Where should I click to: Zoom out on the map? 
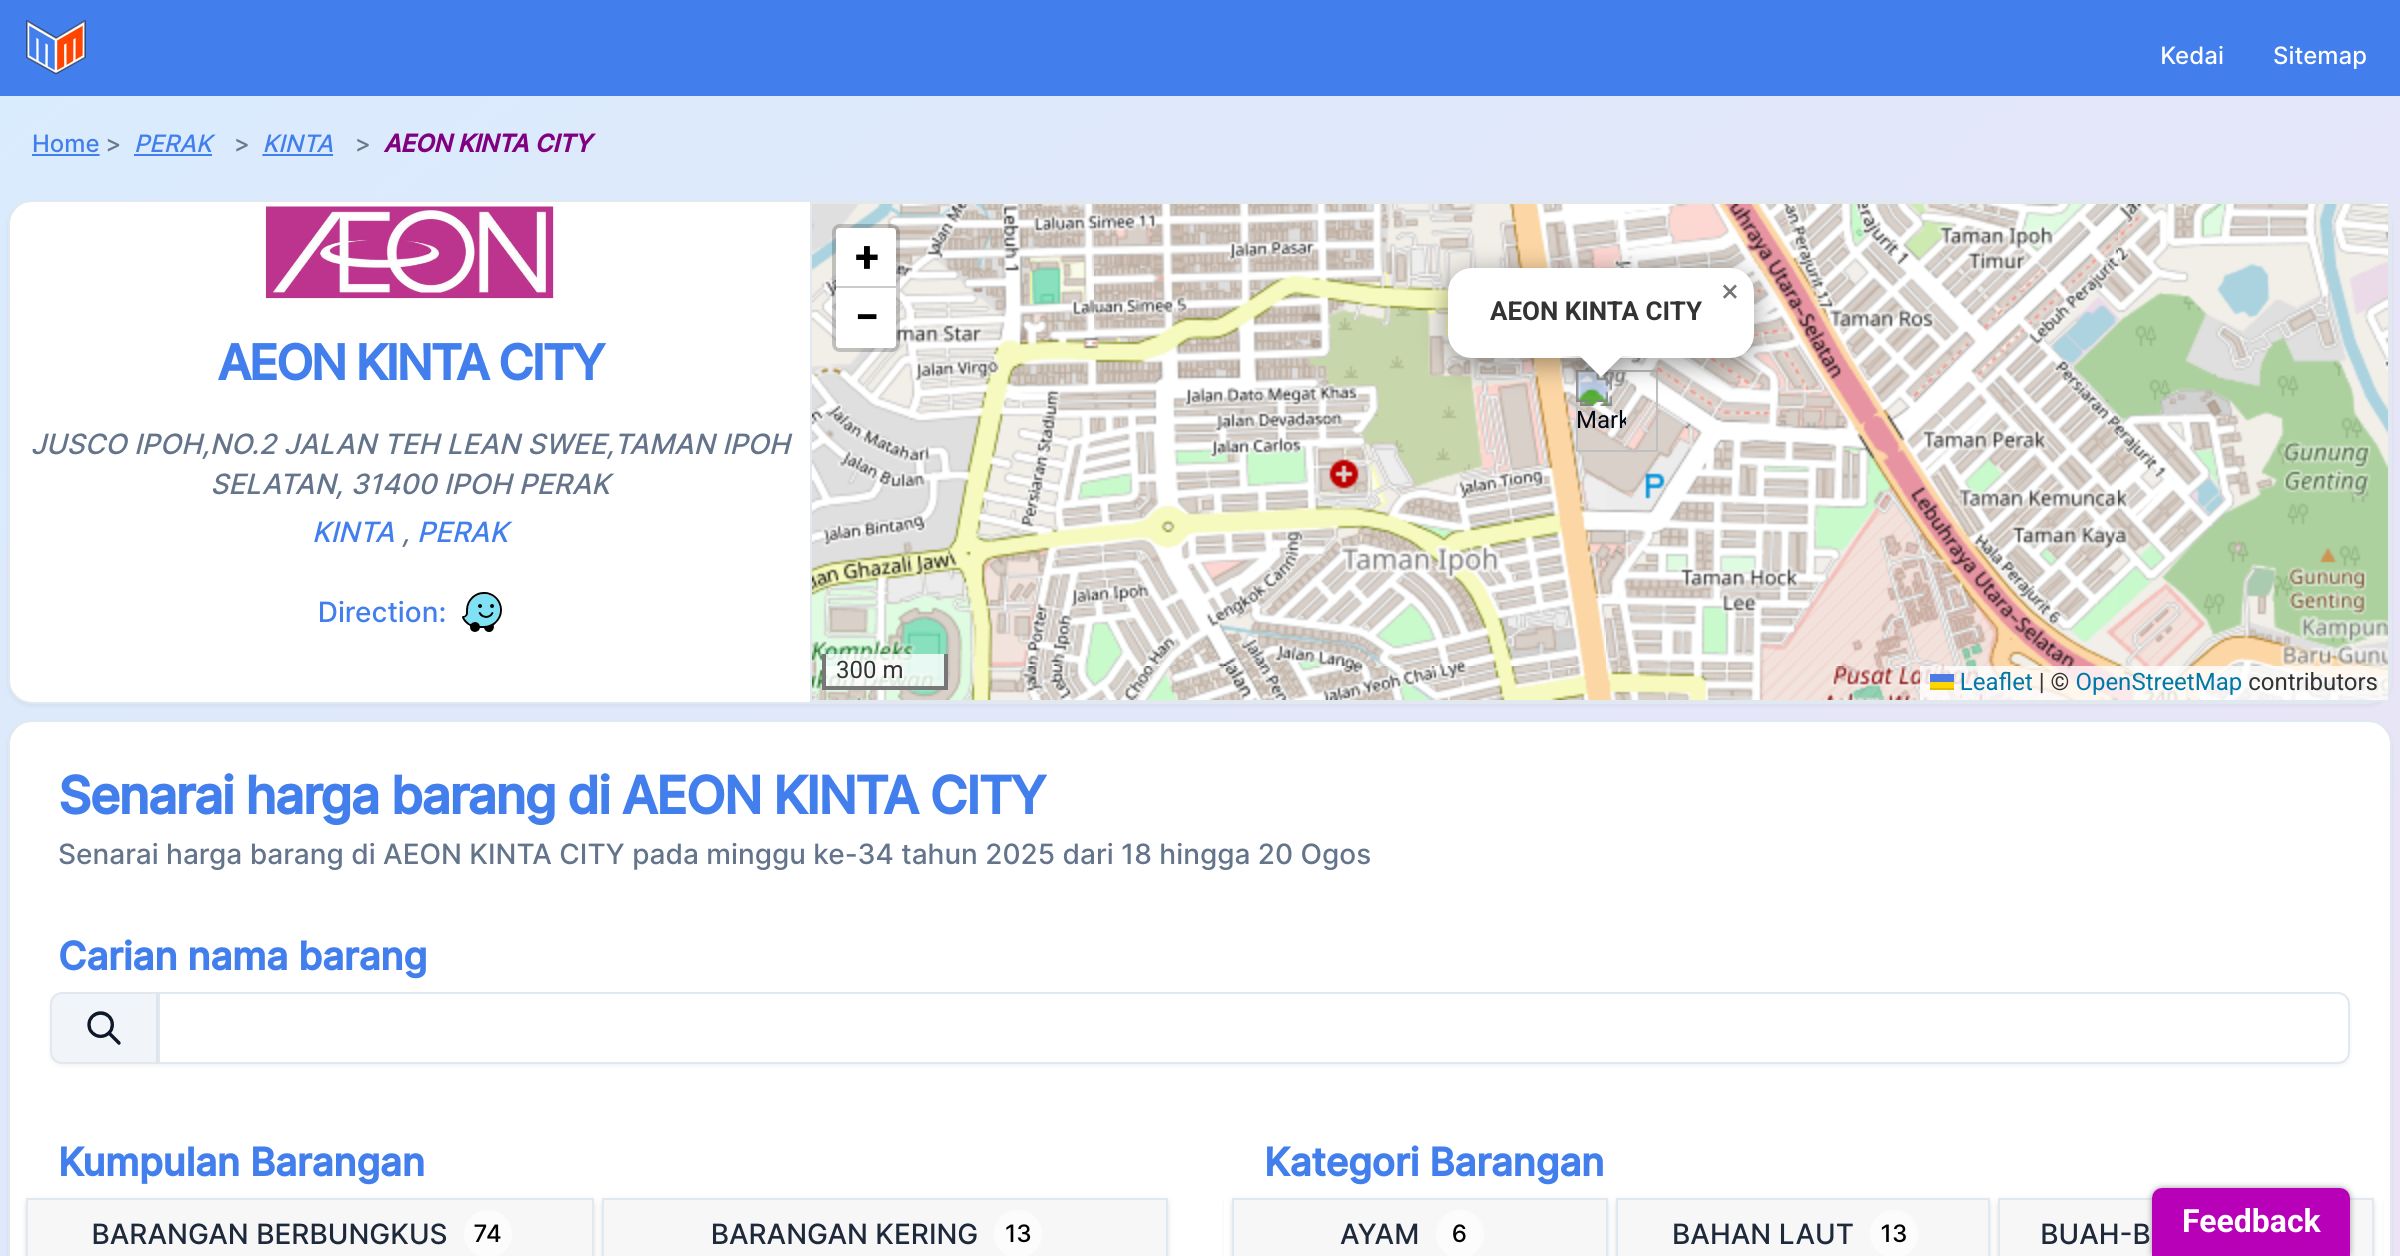click(x=866, y=317)
